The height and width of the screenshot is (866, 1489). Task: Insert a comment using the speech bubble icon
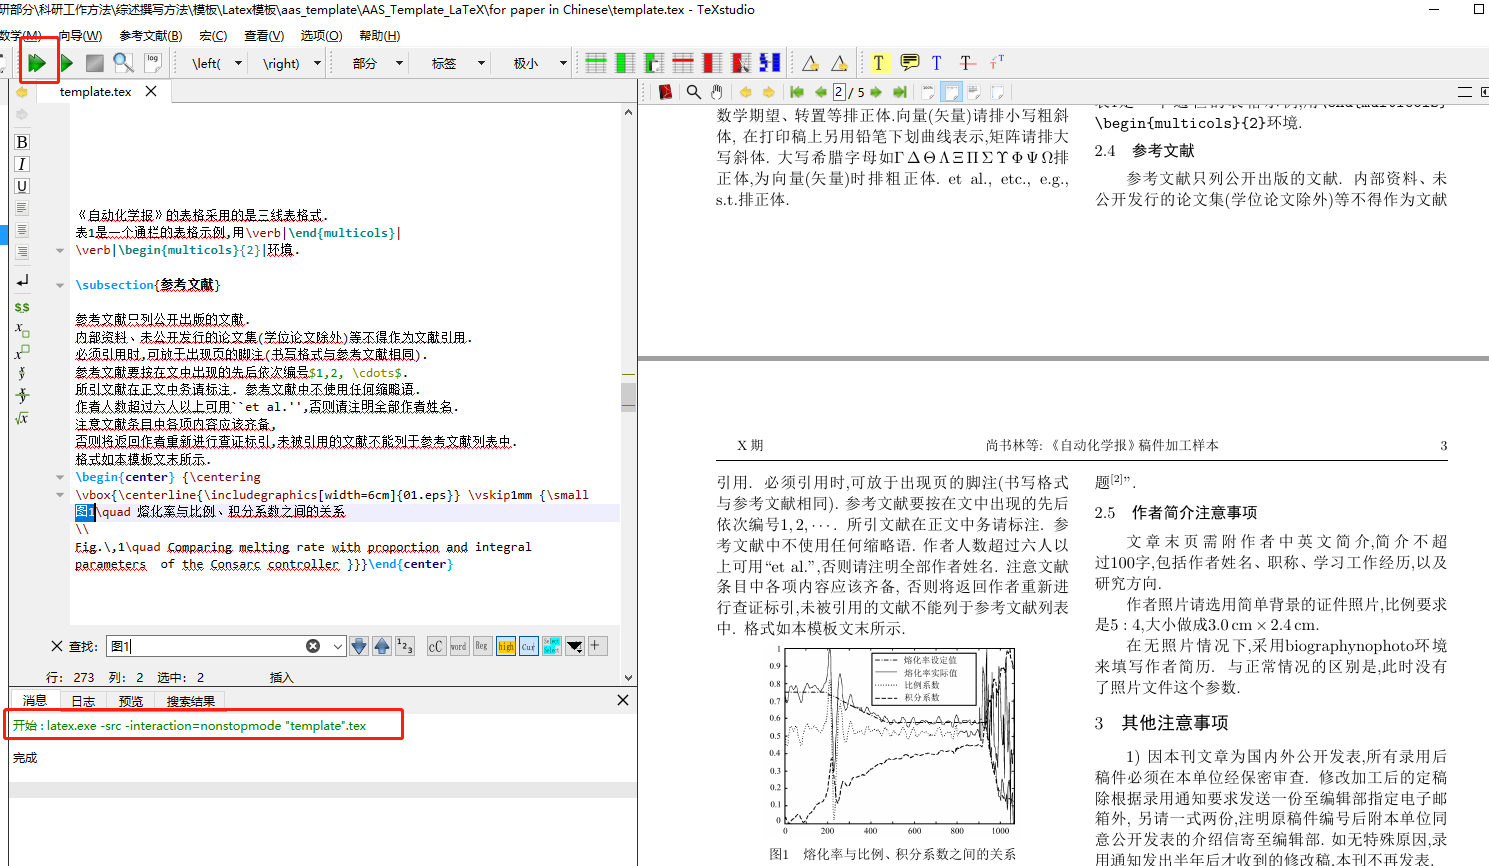pos(908,62)
